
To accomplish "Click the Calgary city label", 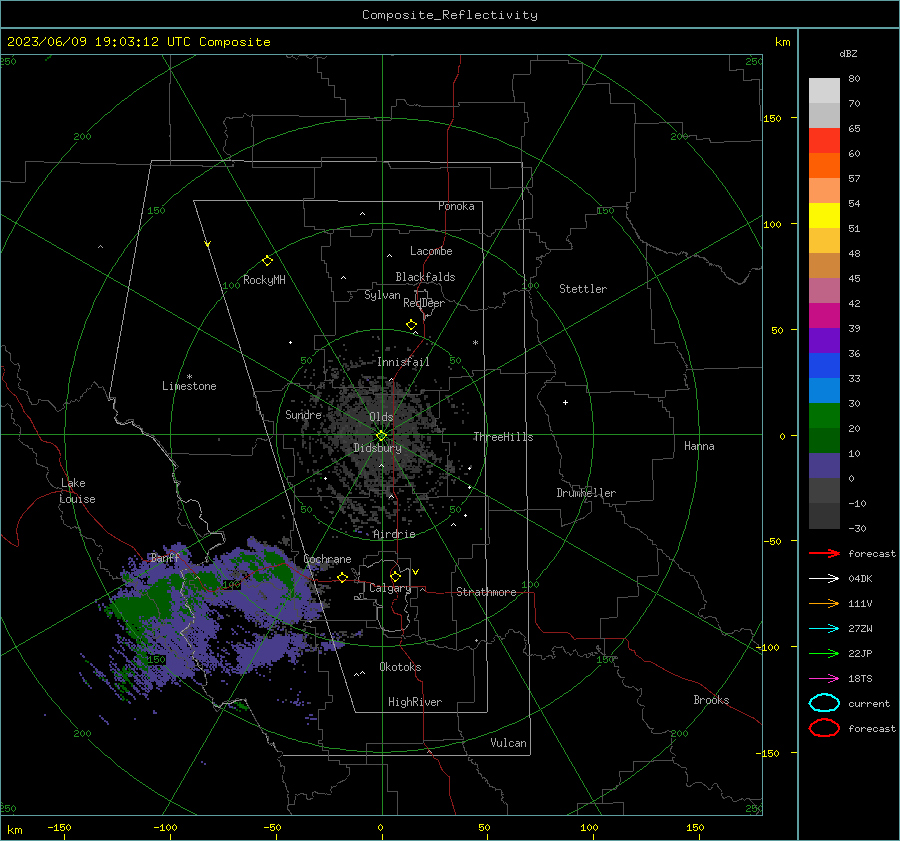I will (390, 588).
